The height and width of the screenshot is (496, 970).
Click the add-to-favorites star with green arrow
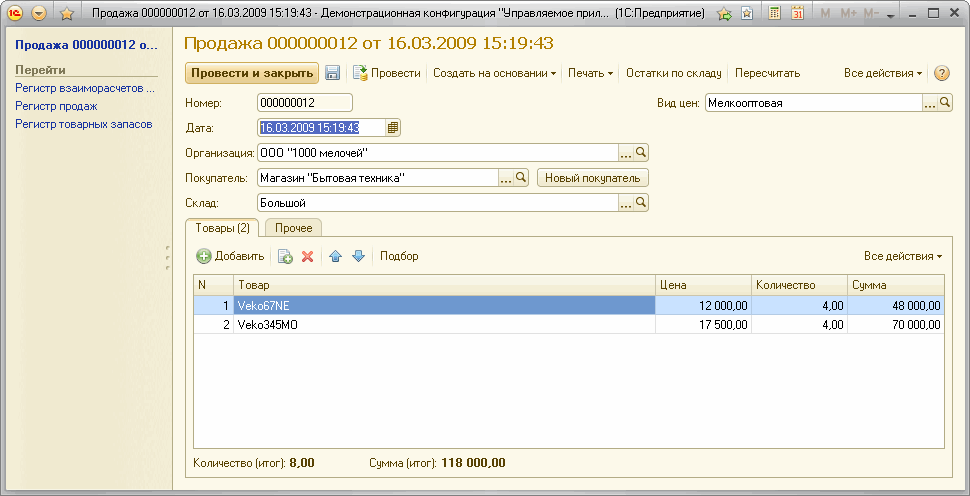click(724, 14)
